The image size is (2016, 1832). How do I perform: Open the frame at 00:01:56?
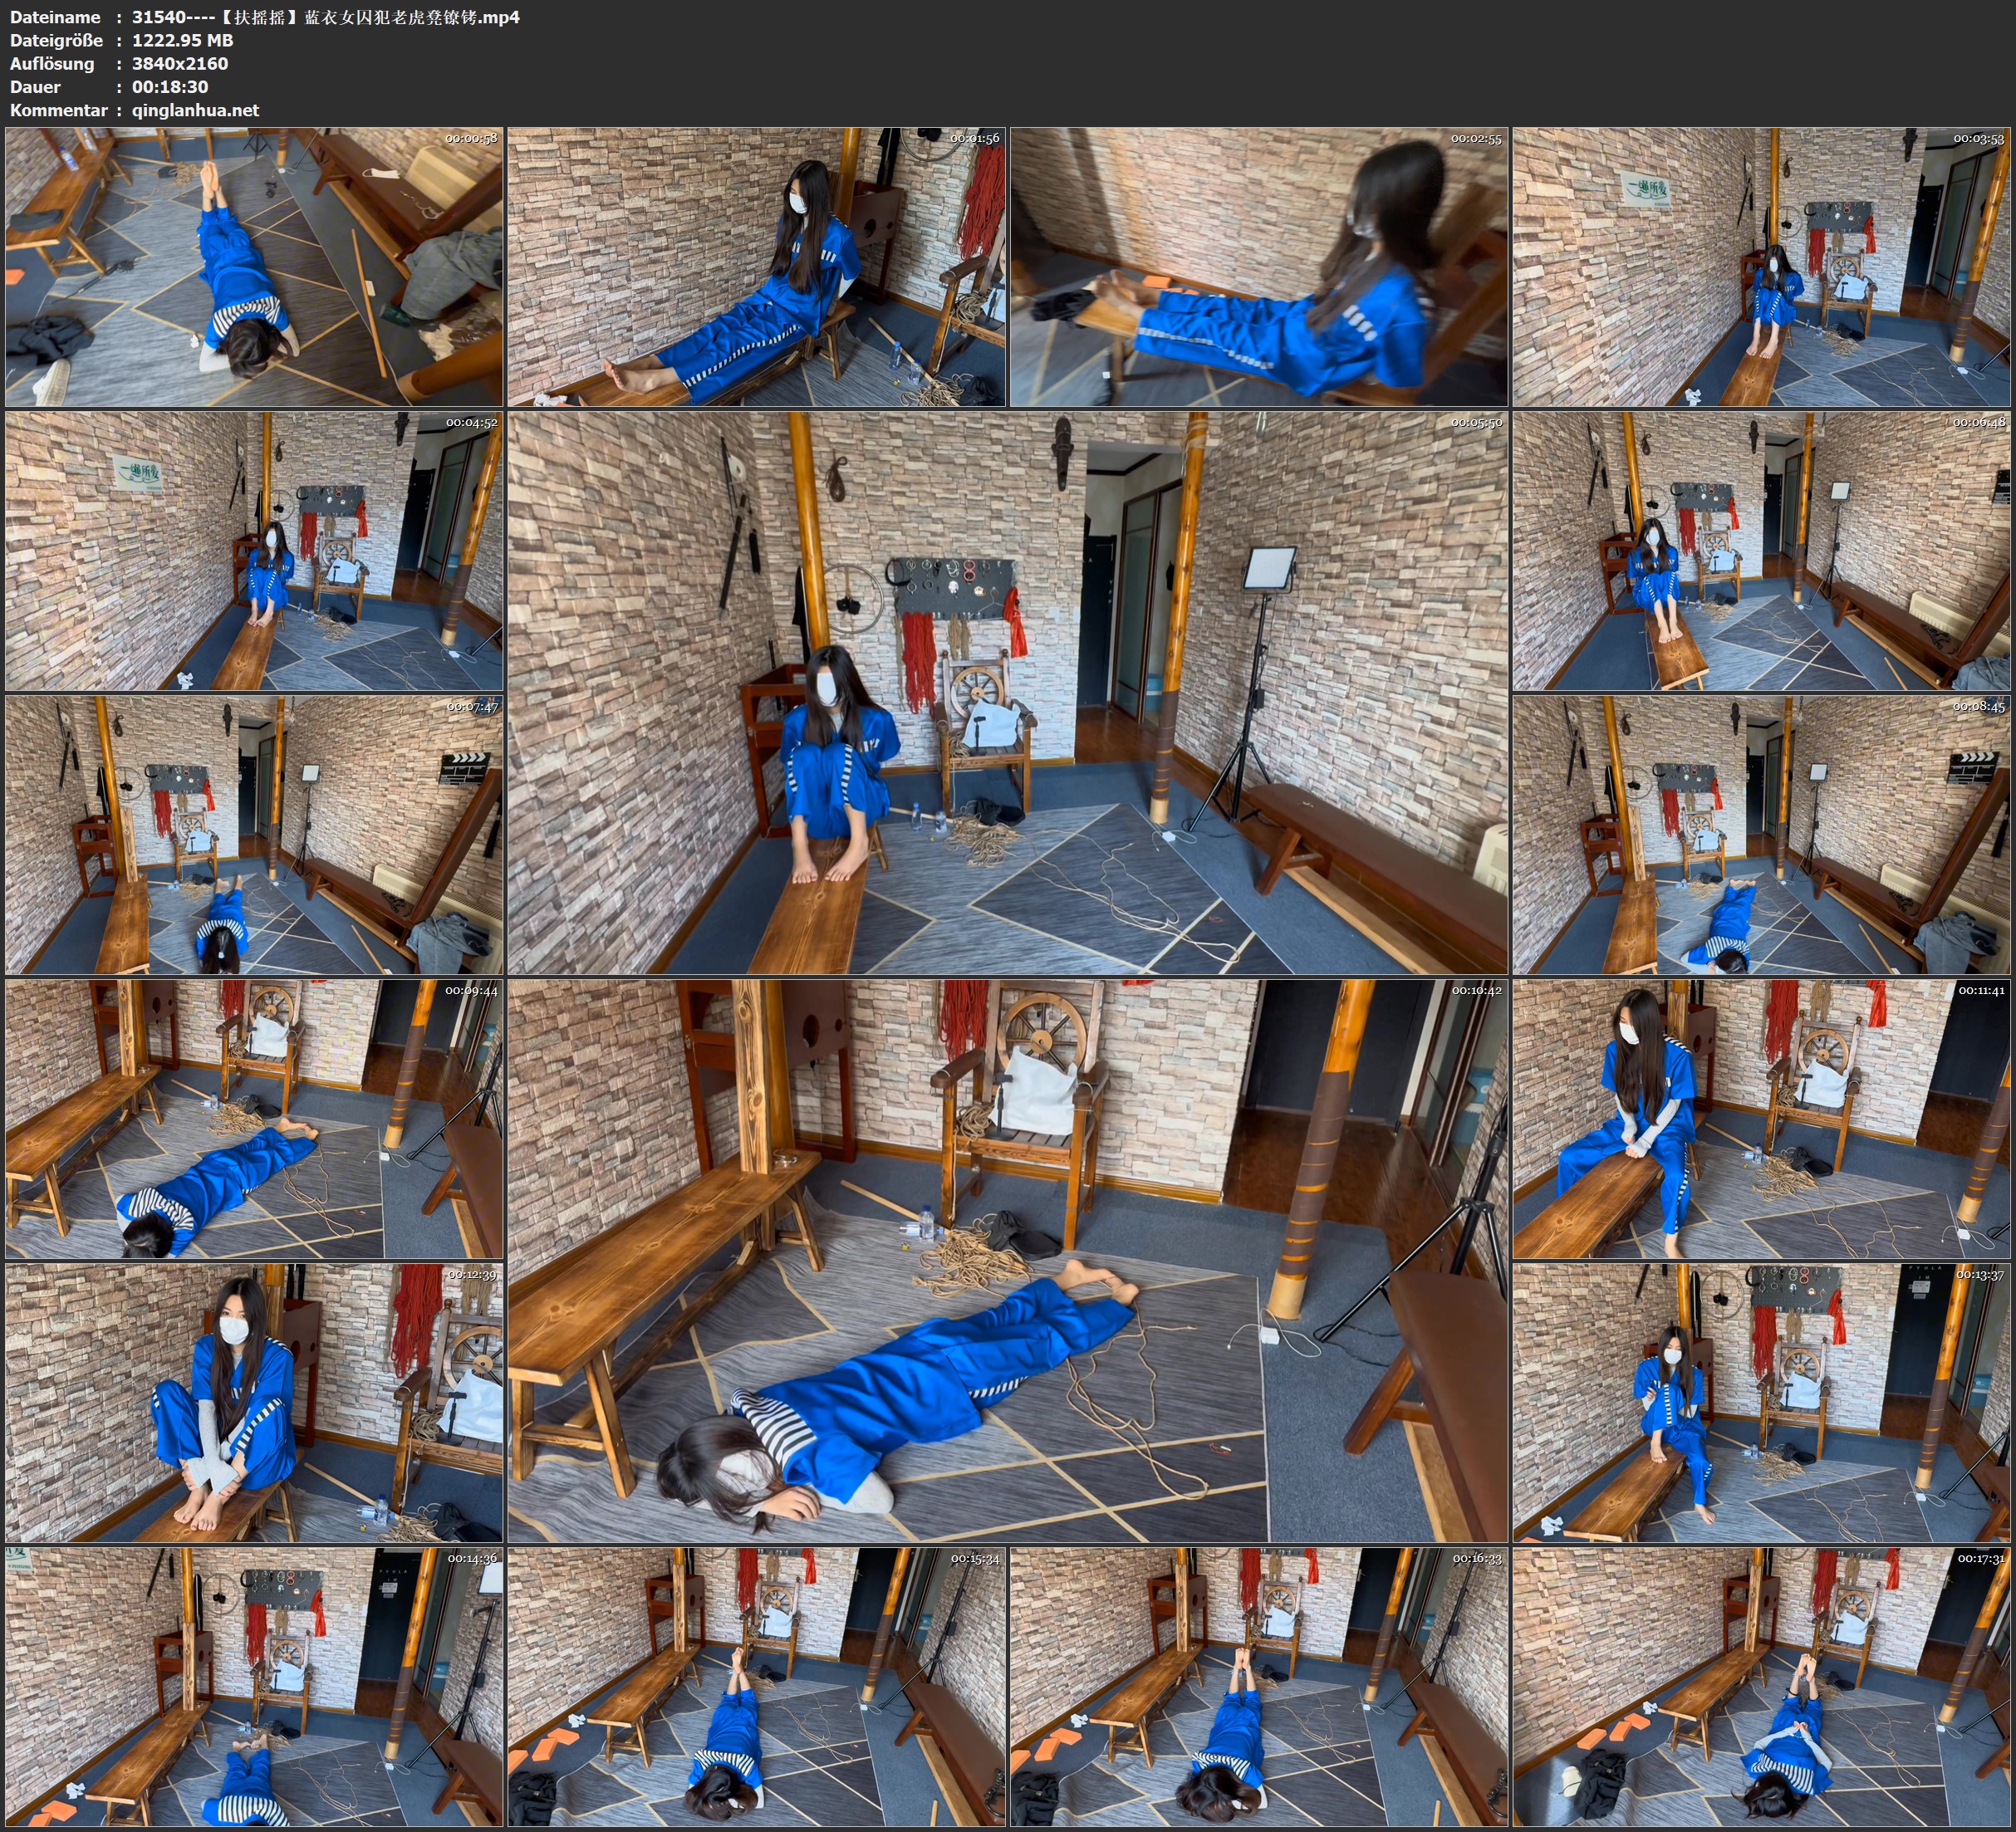pyautogui.click(x=756, y=266)
